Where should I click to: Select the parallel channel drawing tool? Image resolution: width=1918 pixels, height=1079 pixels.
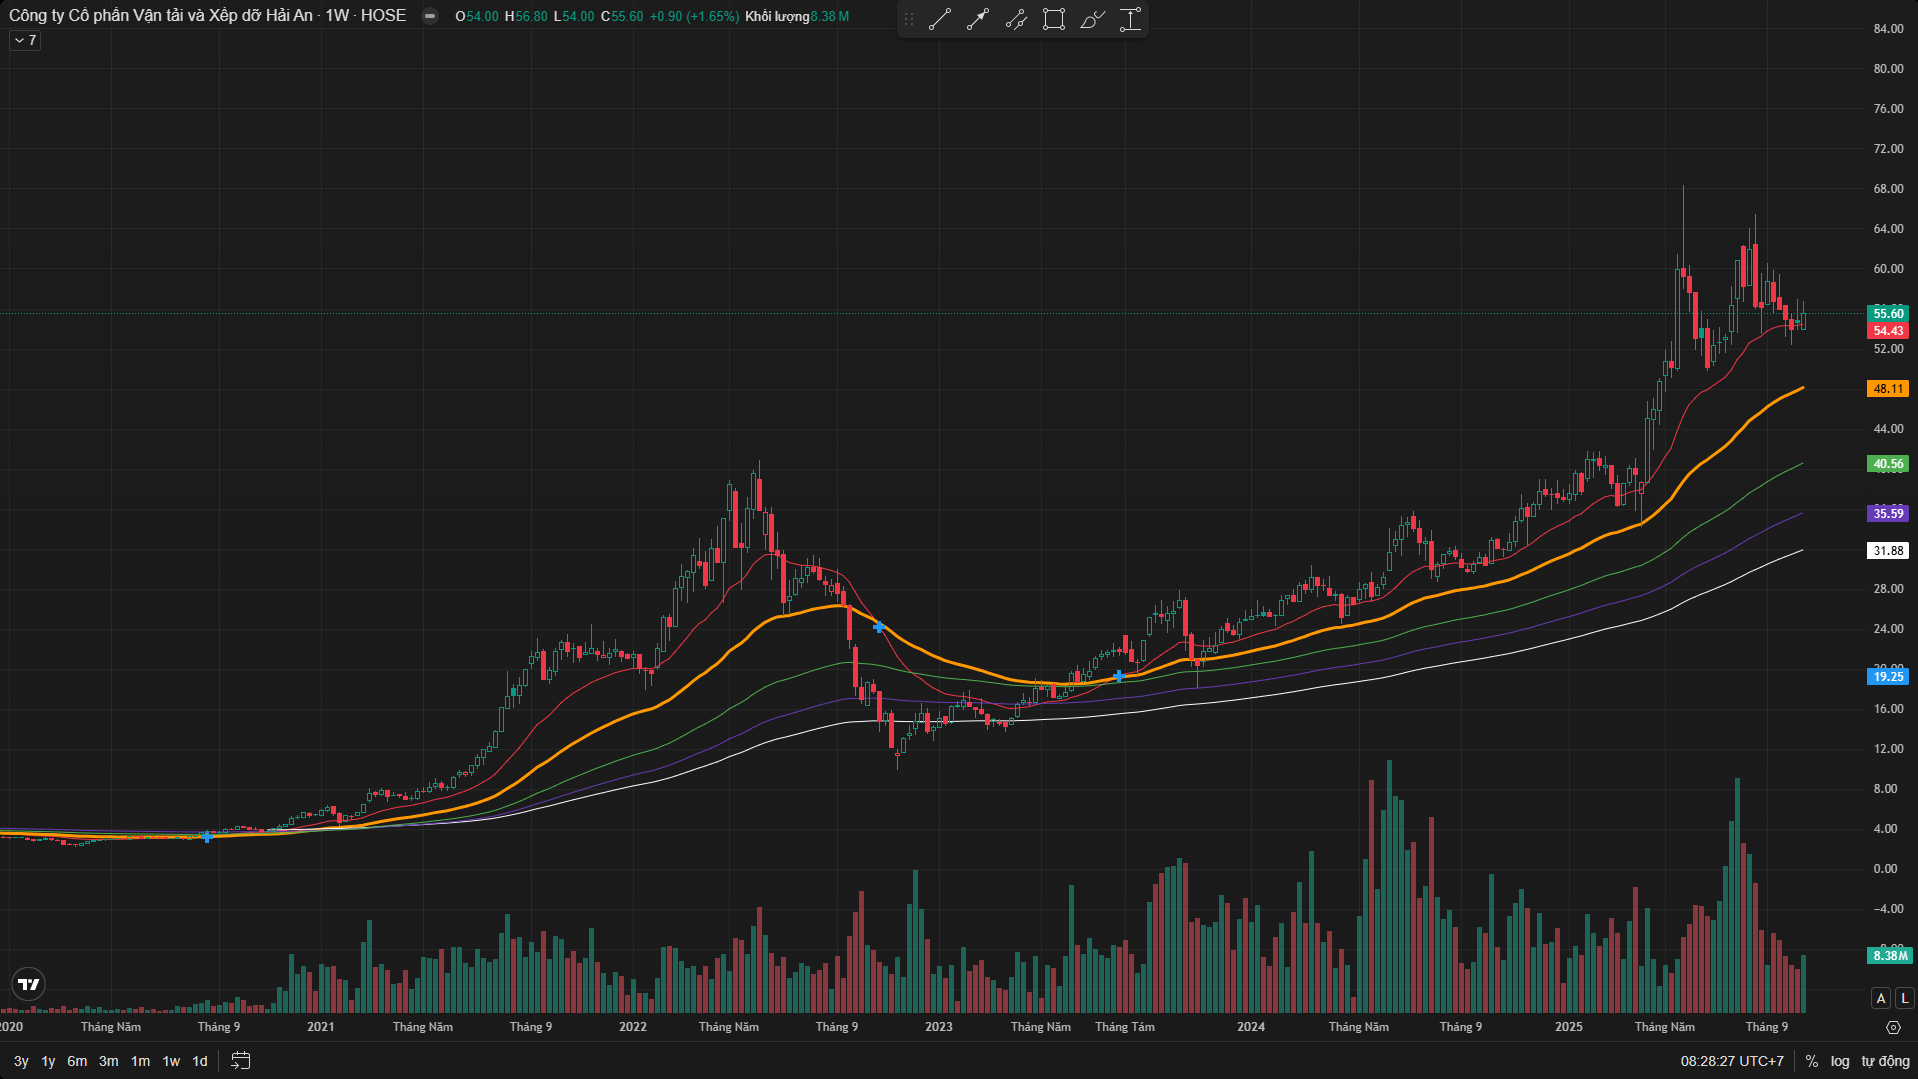[x=1016, y=19]
